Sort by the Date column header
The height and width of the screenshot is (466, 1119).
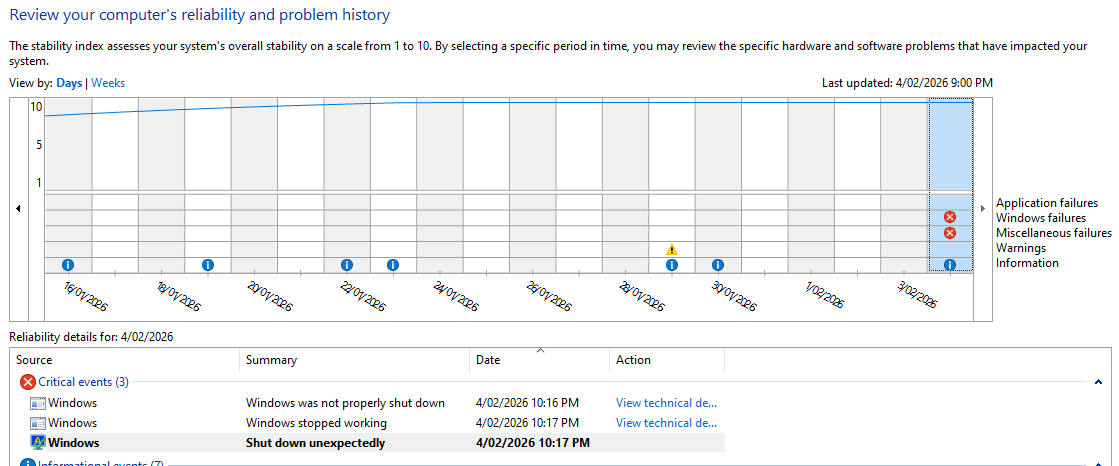(540, 360)
